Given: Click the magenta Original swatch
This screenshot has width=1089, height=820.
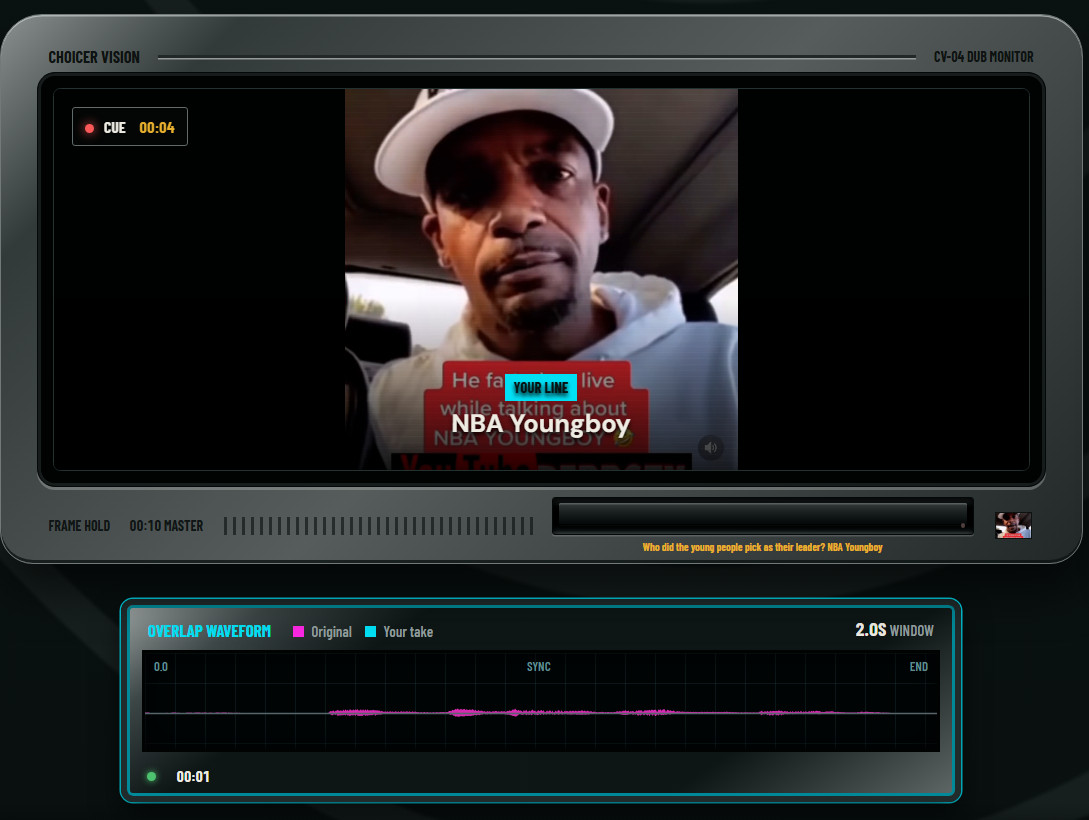Looking at the screenshot, I should click(299, 631).
